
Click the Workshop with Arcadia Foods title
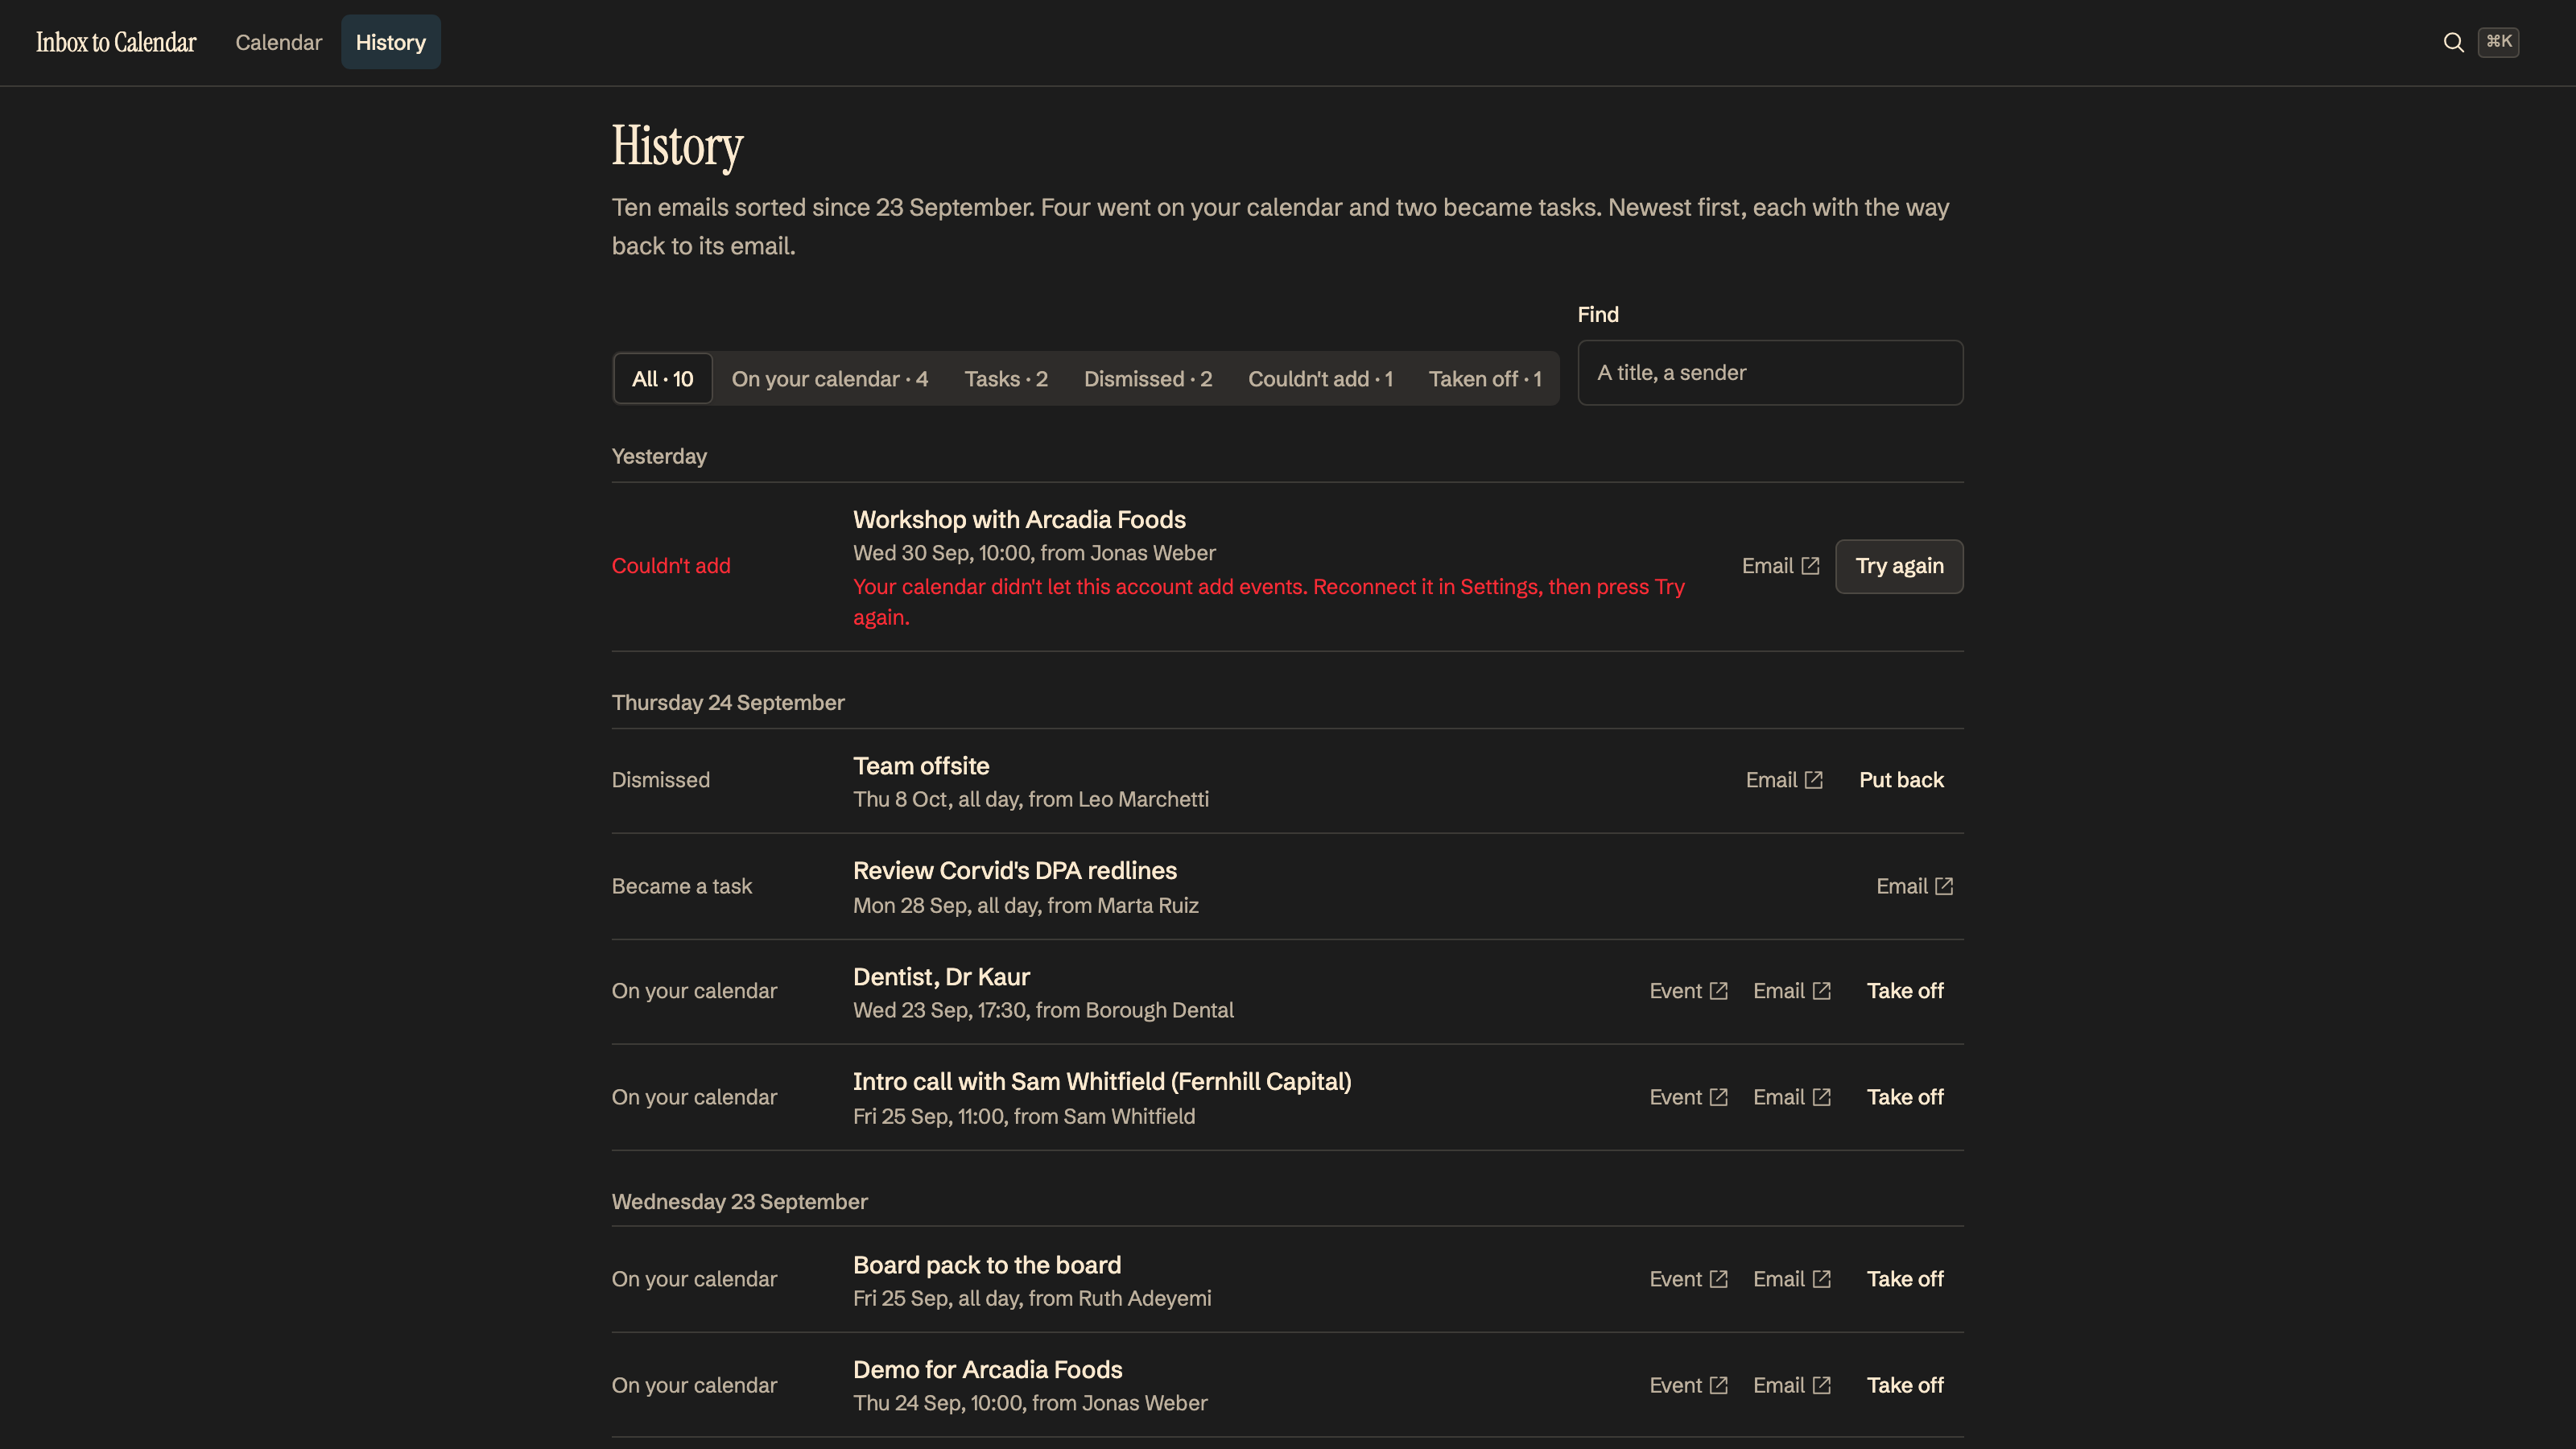click(x=1018, y=520)
